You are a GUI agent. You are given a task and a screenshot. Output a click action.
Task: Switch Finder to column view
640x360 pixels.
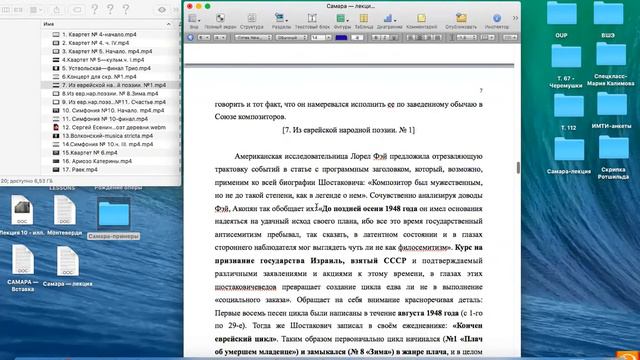point(6,10)
